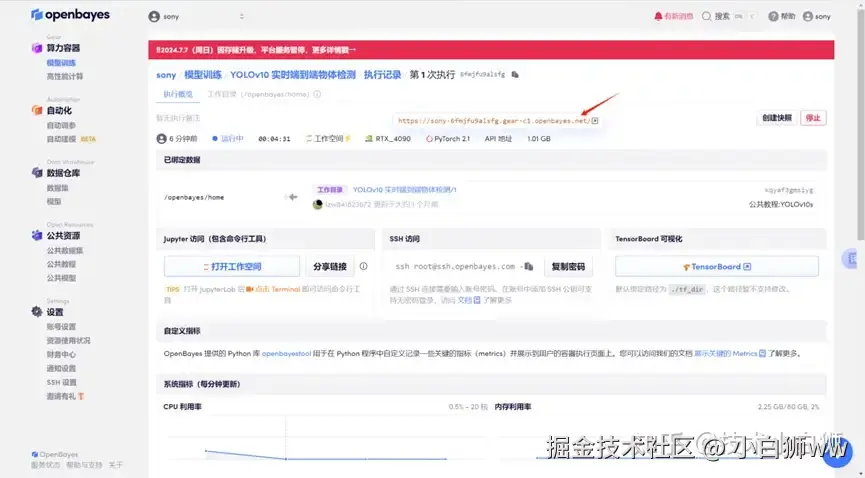Click the 邀请有礼 gift icon
Viewport: 865px width, 478px height.
81,396
